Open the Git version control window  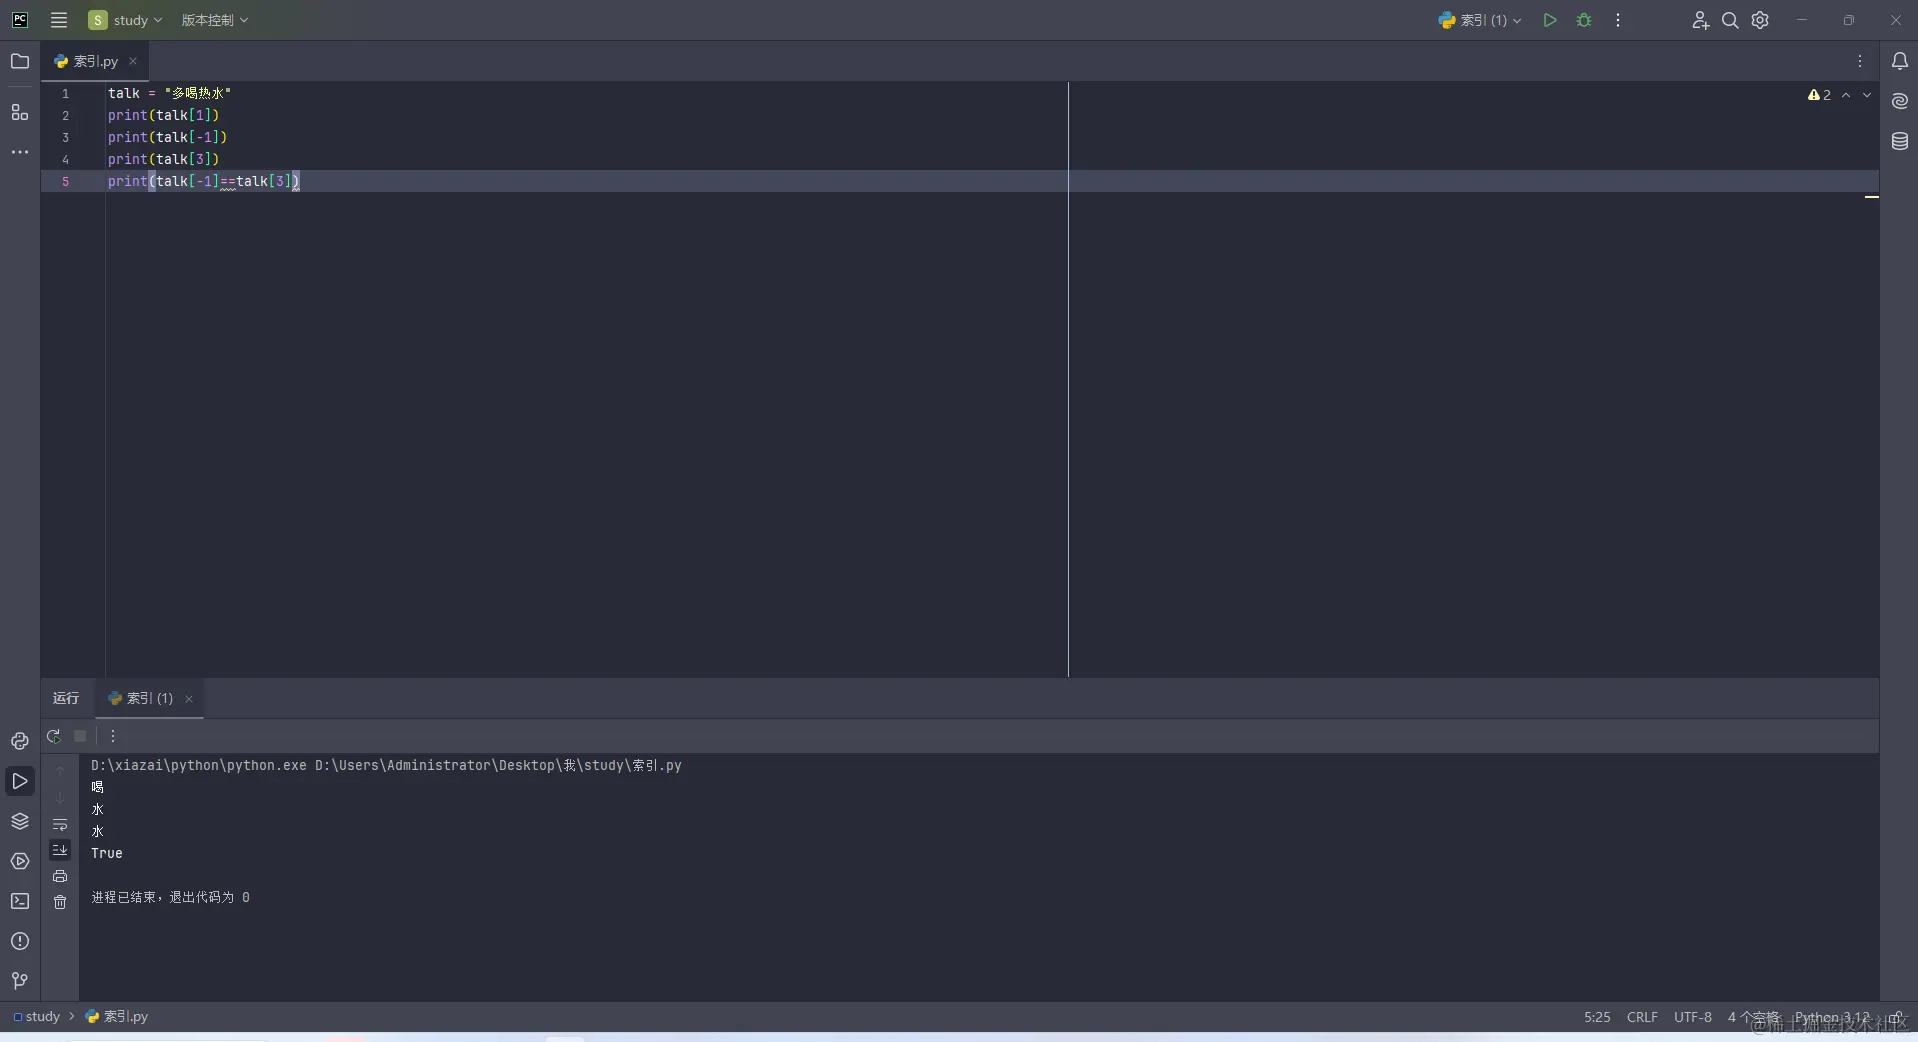coord(20,981)
